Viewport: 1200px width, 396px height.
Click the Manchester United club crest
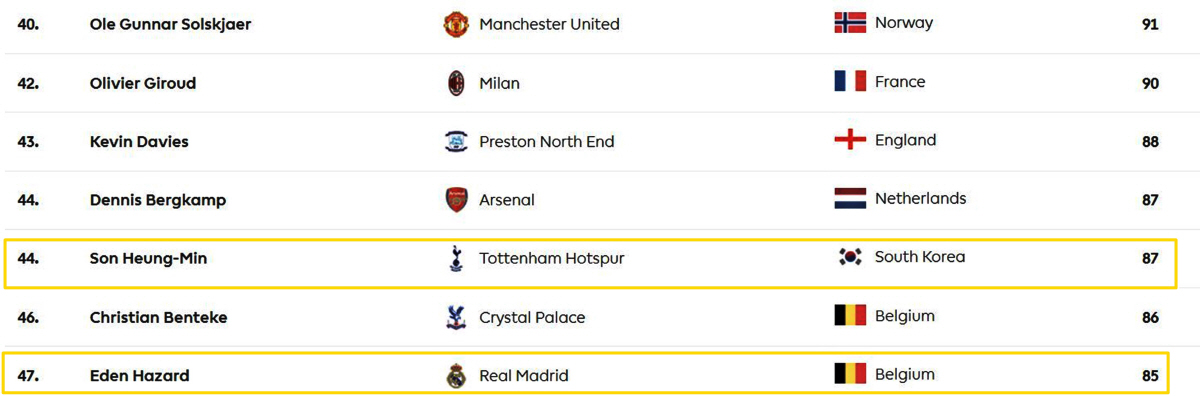pyautogui.click(x=456, y=24)
